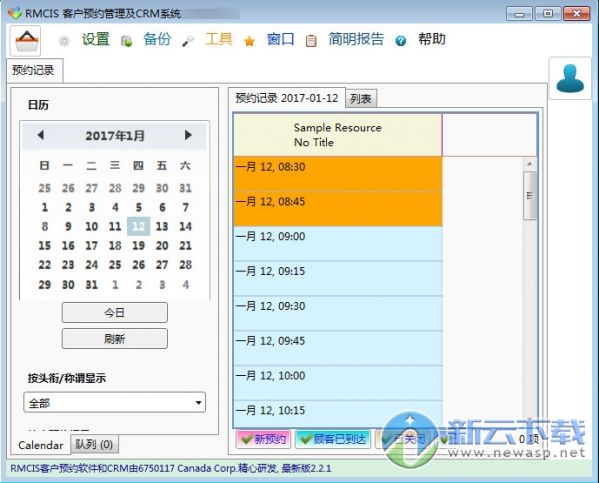Select January 20 in the calendar
The height and width of the screenshot is (483, 599).
(x=162, y=245)
